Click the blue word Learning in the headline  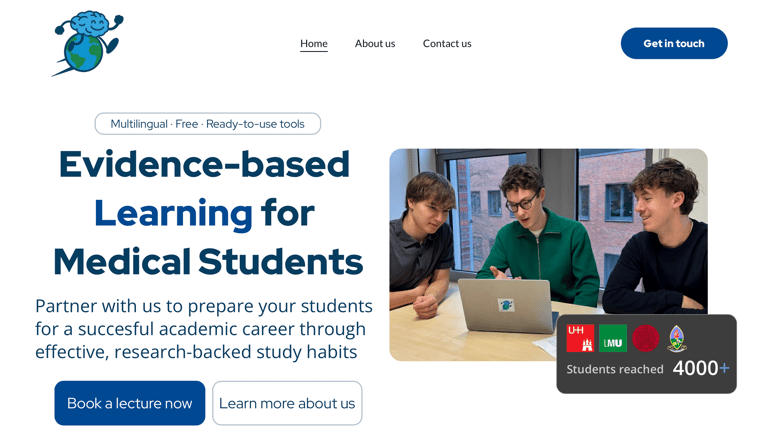pyautogui.click(x=173, y=213)
